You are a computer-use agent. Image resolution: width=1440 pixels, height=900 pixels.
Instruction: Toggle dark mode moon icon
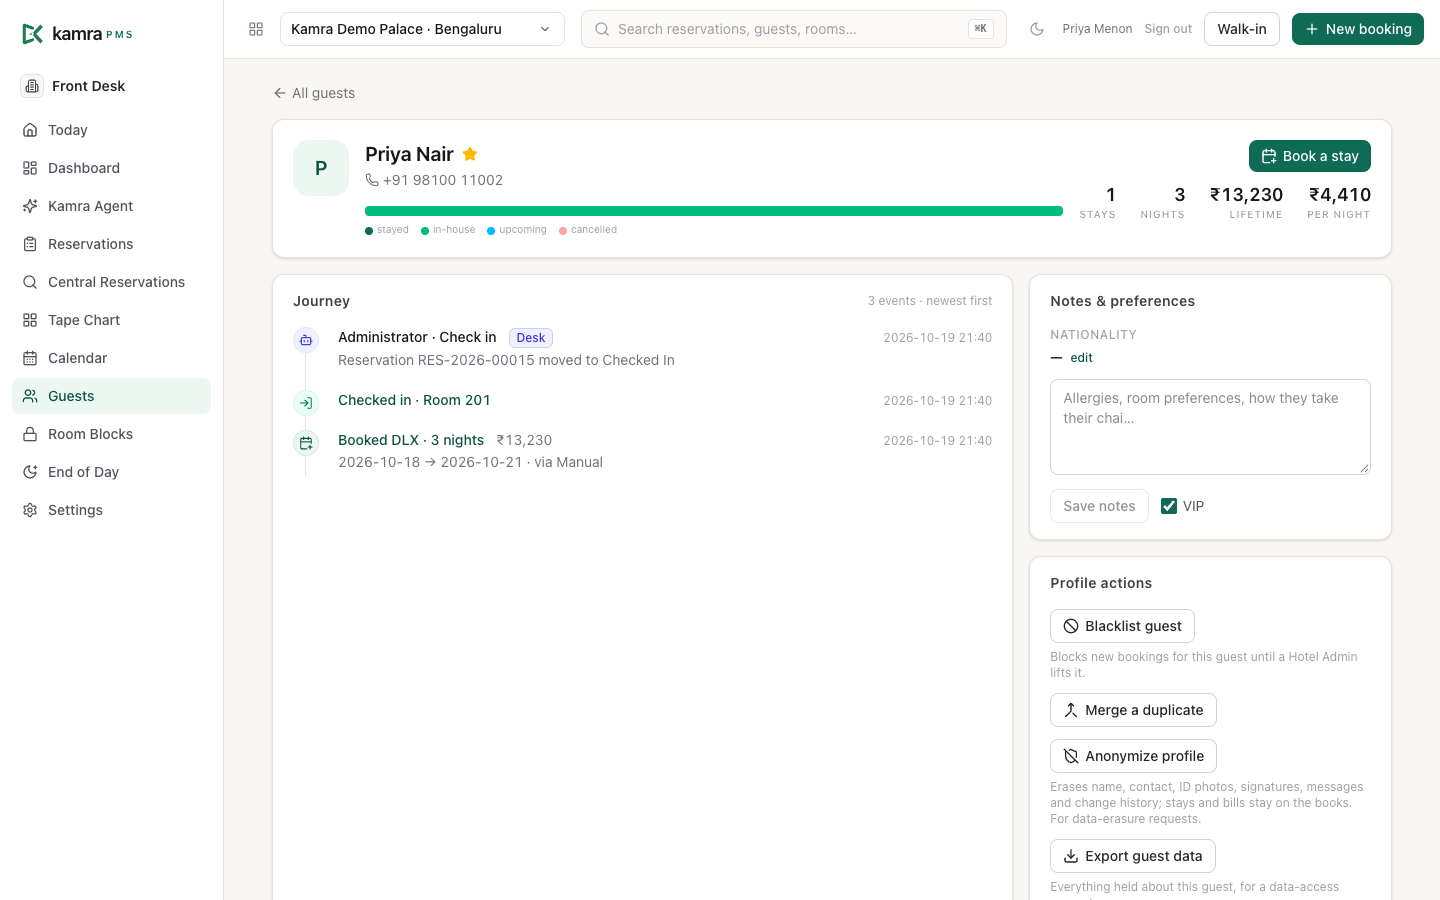1037,29
